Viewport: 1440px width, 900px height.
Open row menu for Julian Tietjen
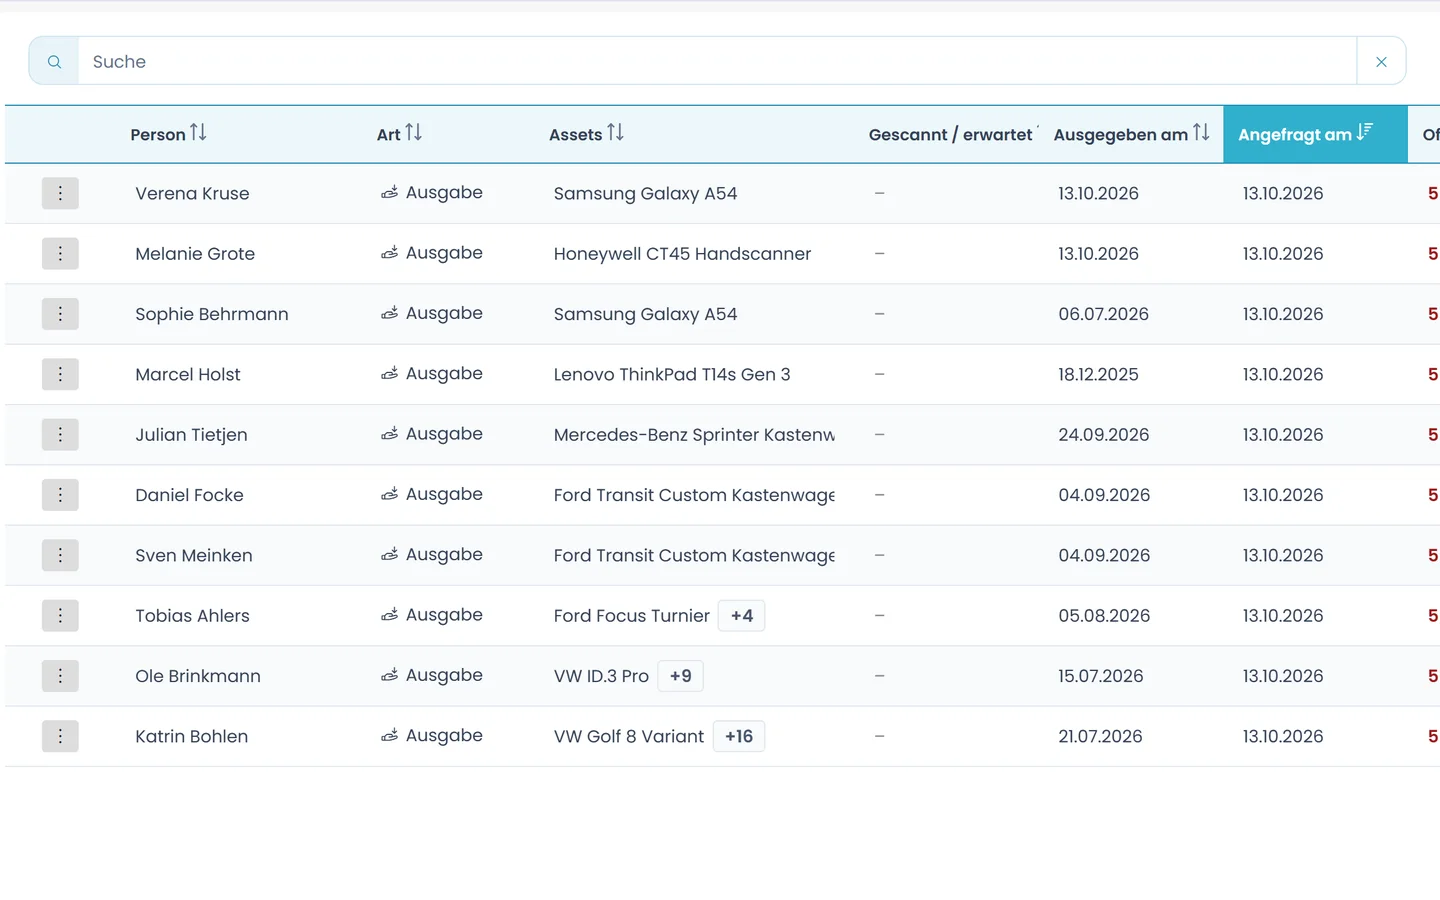click(60, 435)
